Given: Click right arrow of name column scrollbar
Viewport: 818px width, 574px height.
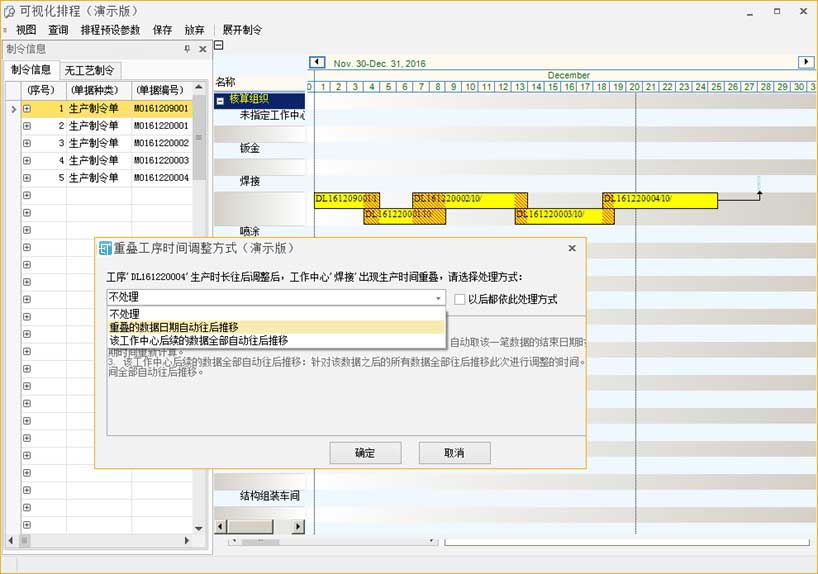Looking at the screenshot, I should (298, 527).
